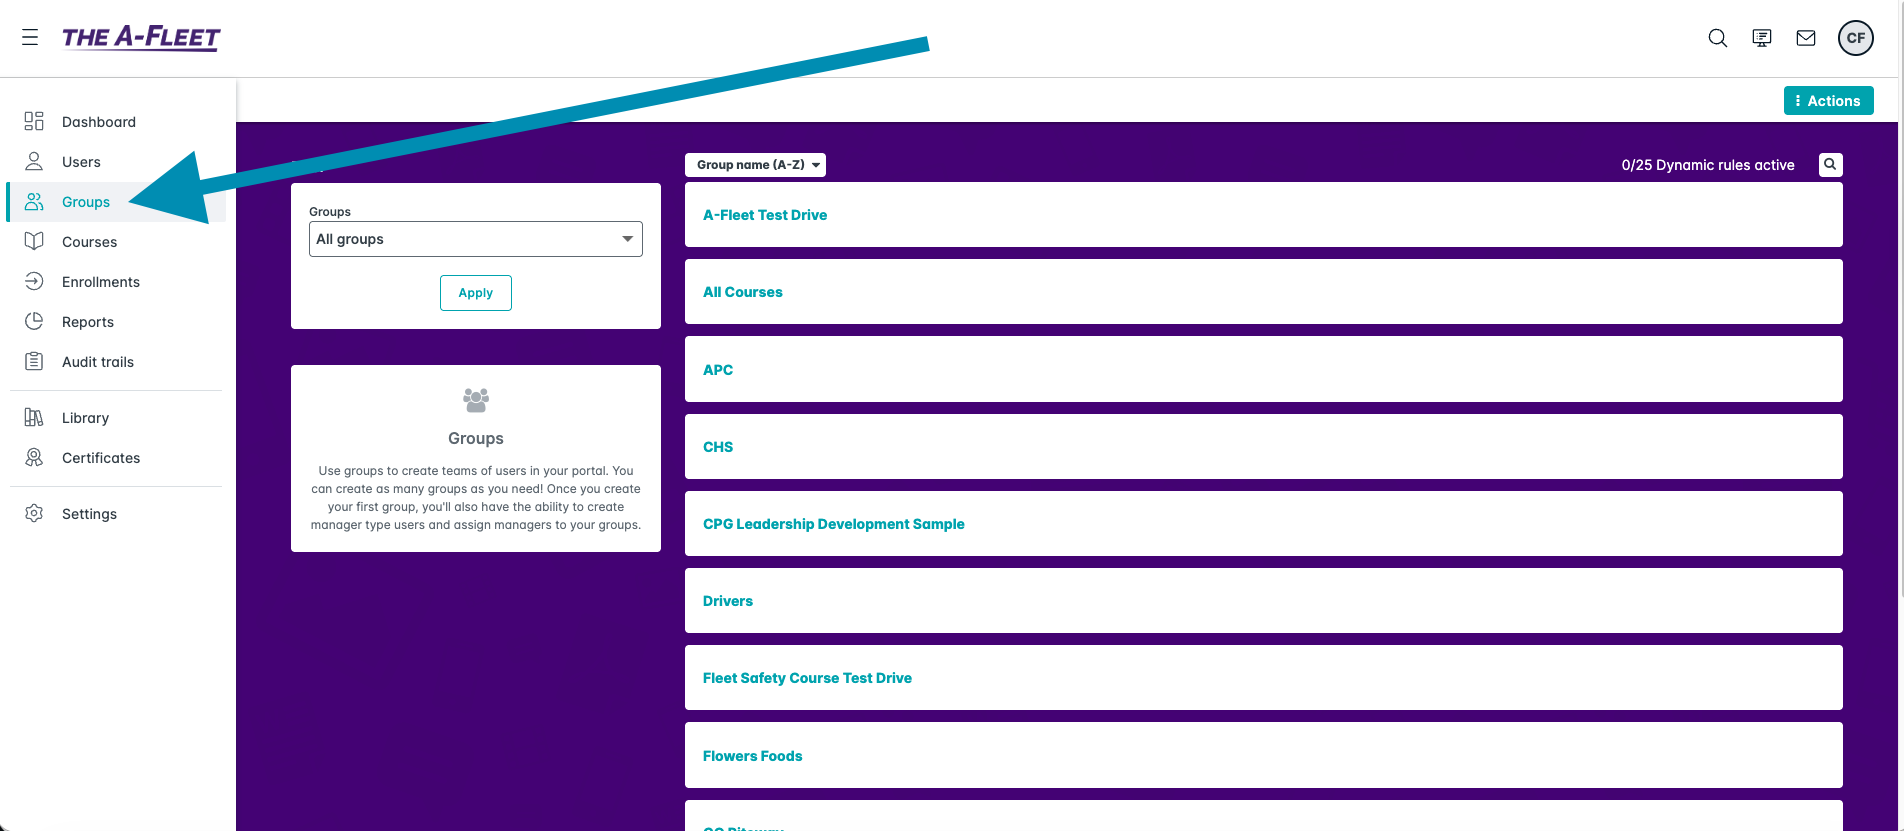Image resolution: width=1904 pixels, height=831 pixels.
Task: Navigate to Enrollments in sidebar
Action: coord(100,282)
